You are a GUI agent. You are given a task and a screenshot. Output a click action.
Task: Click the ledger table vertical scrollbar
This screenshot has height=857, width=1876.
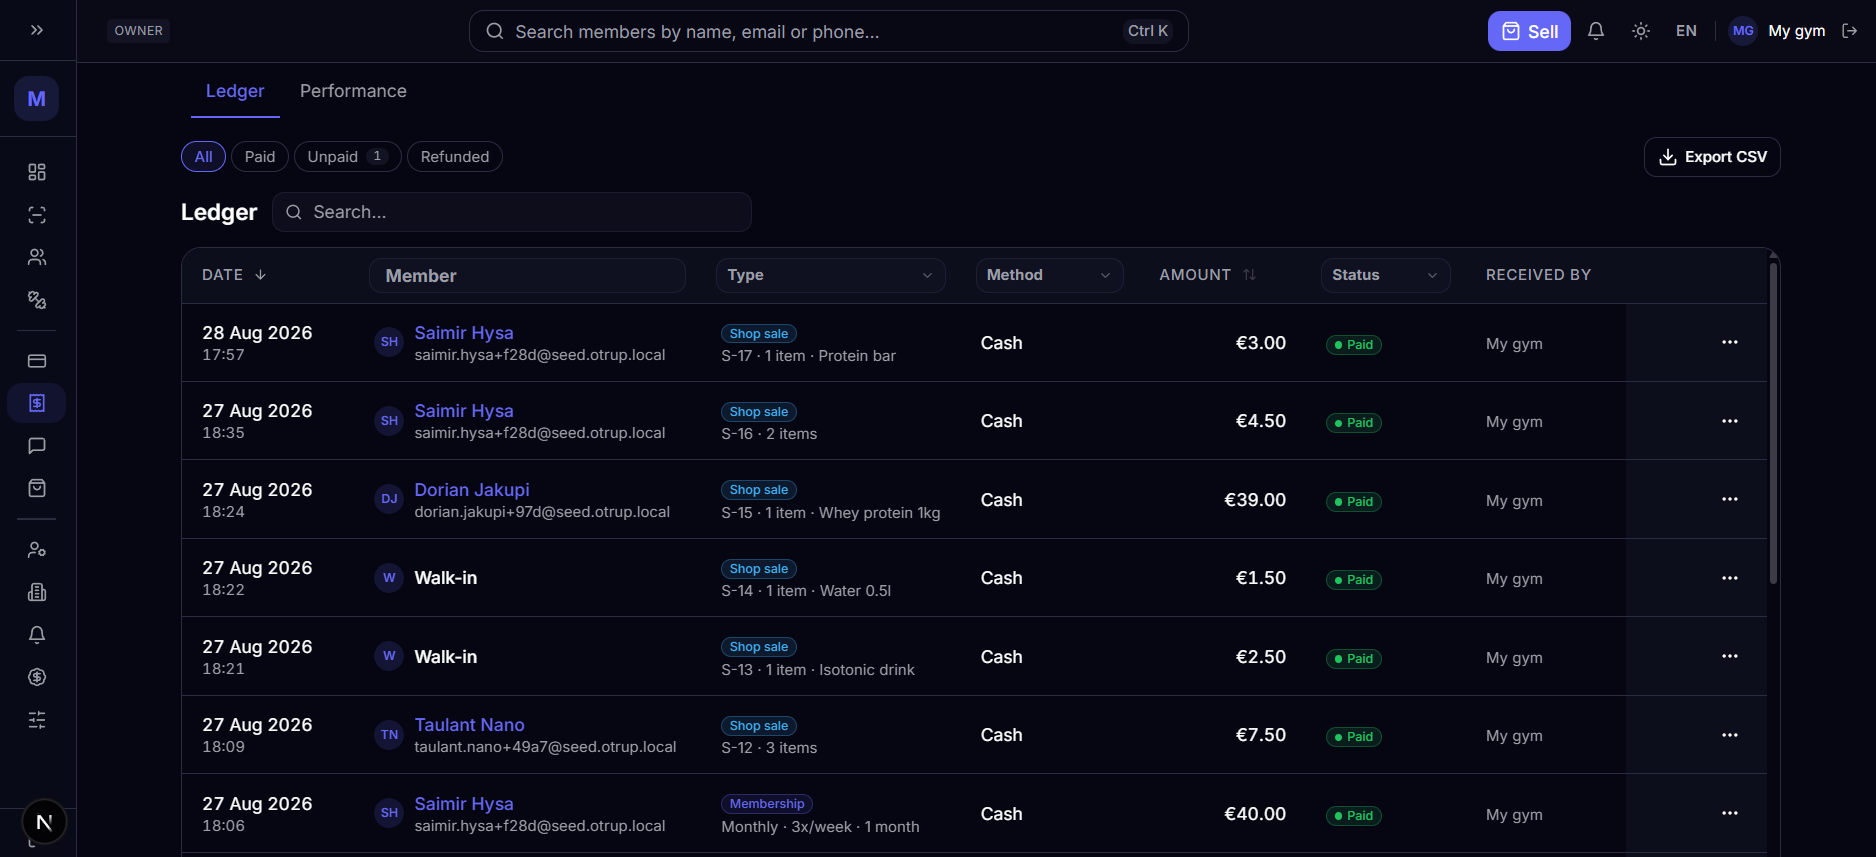[1773, 423]
